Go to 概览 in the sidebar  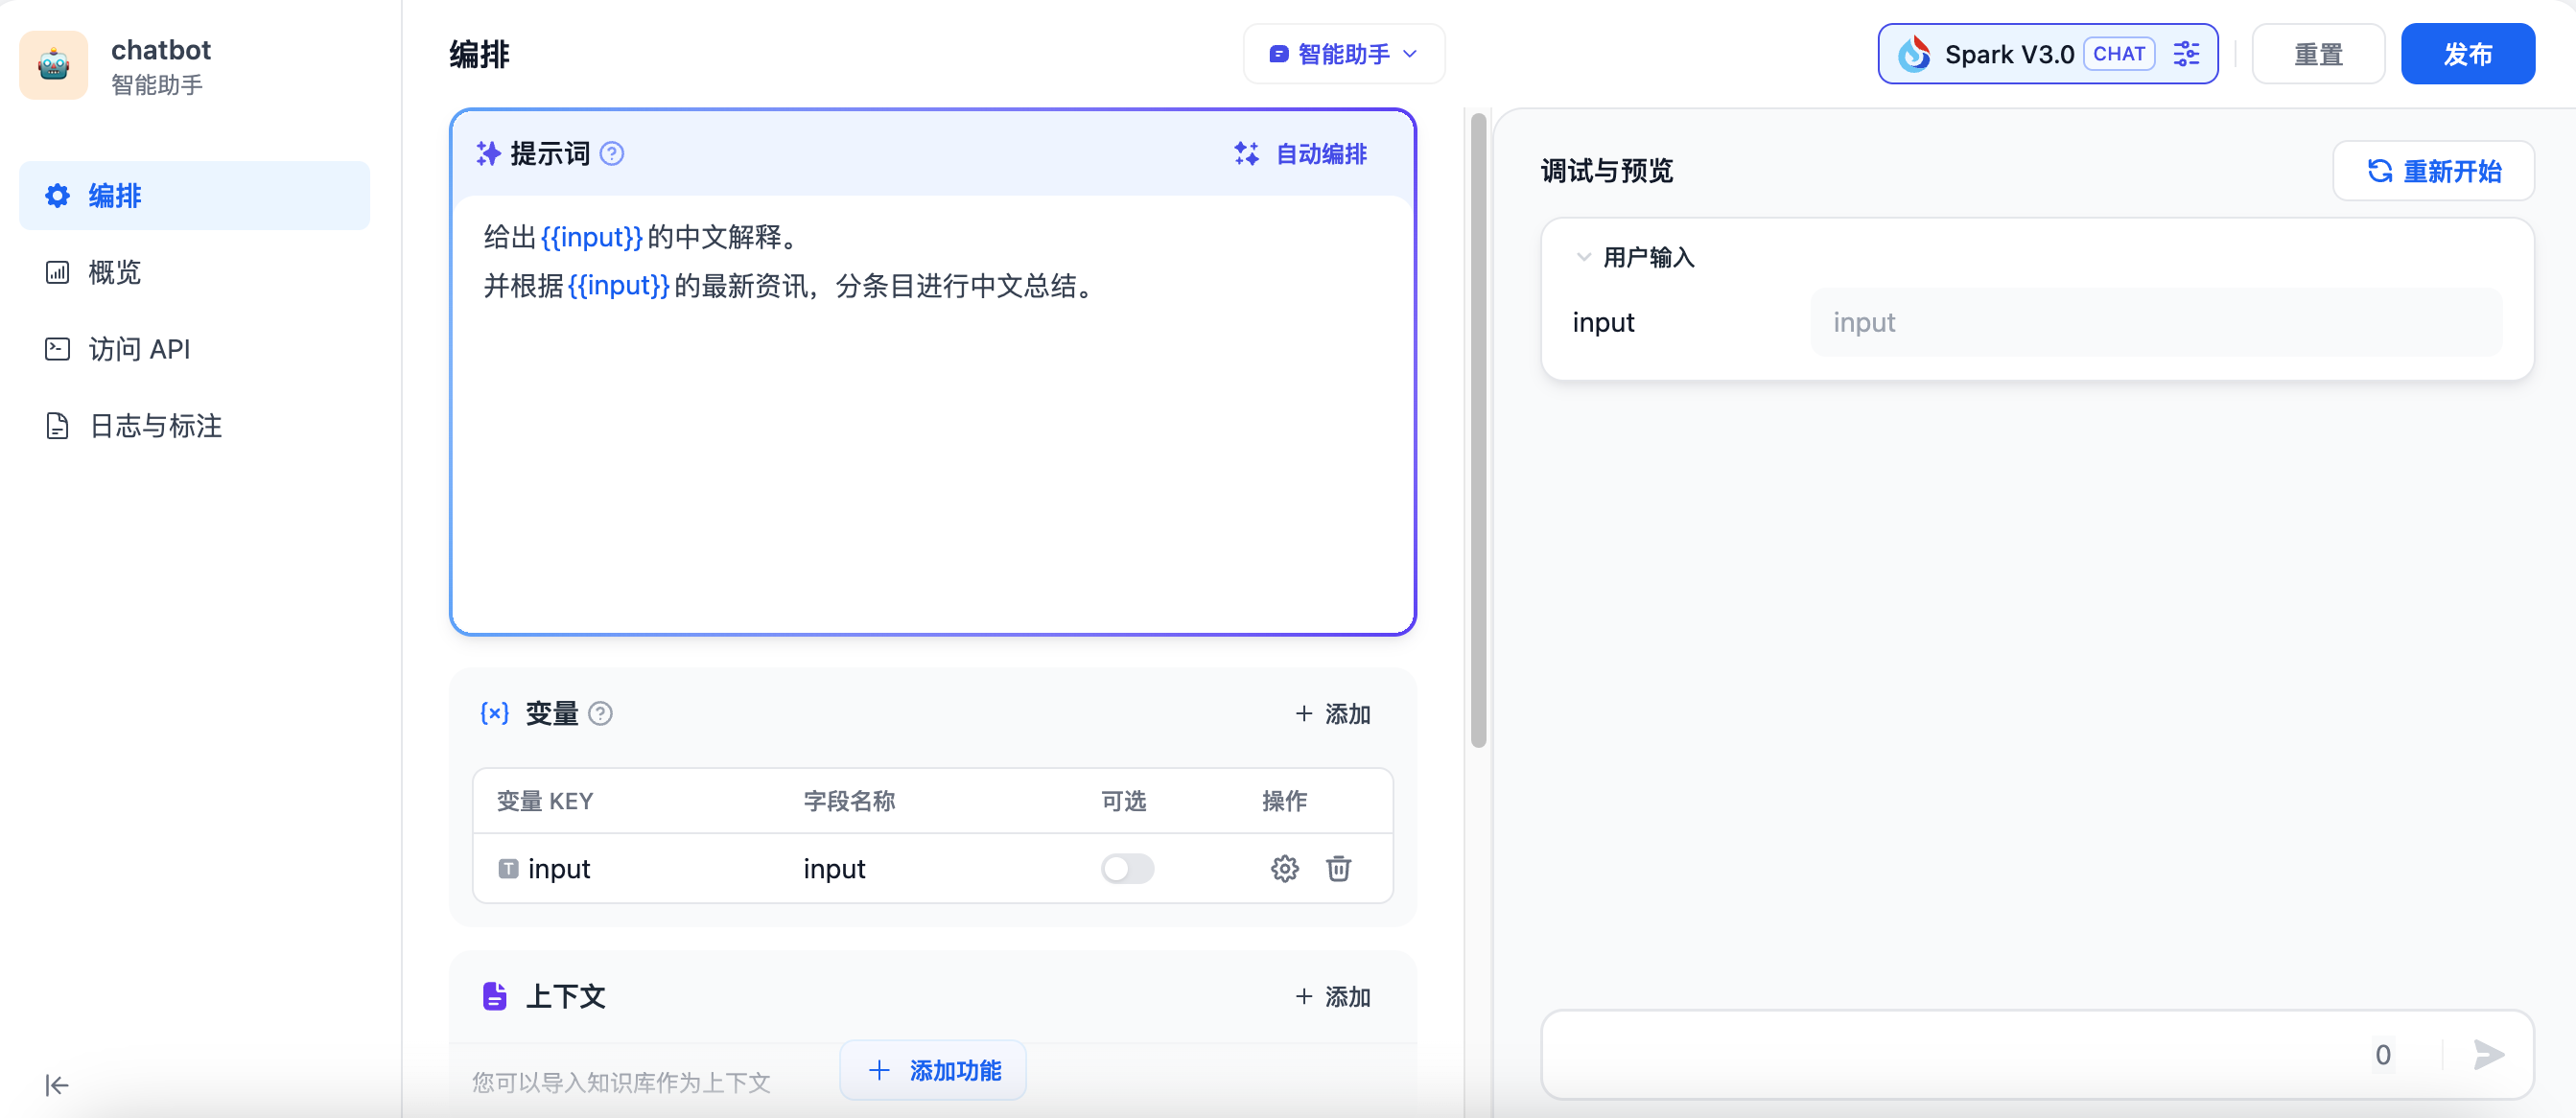point(115,272)
